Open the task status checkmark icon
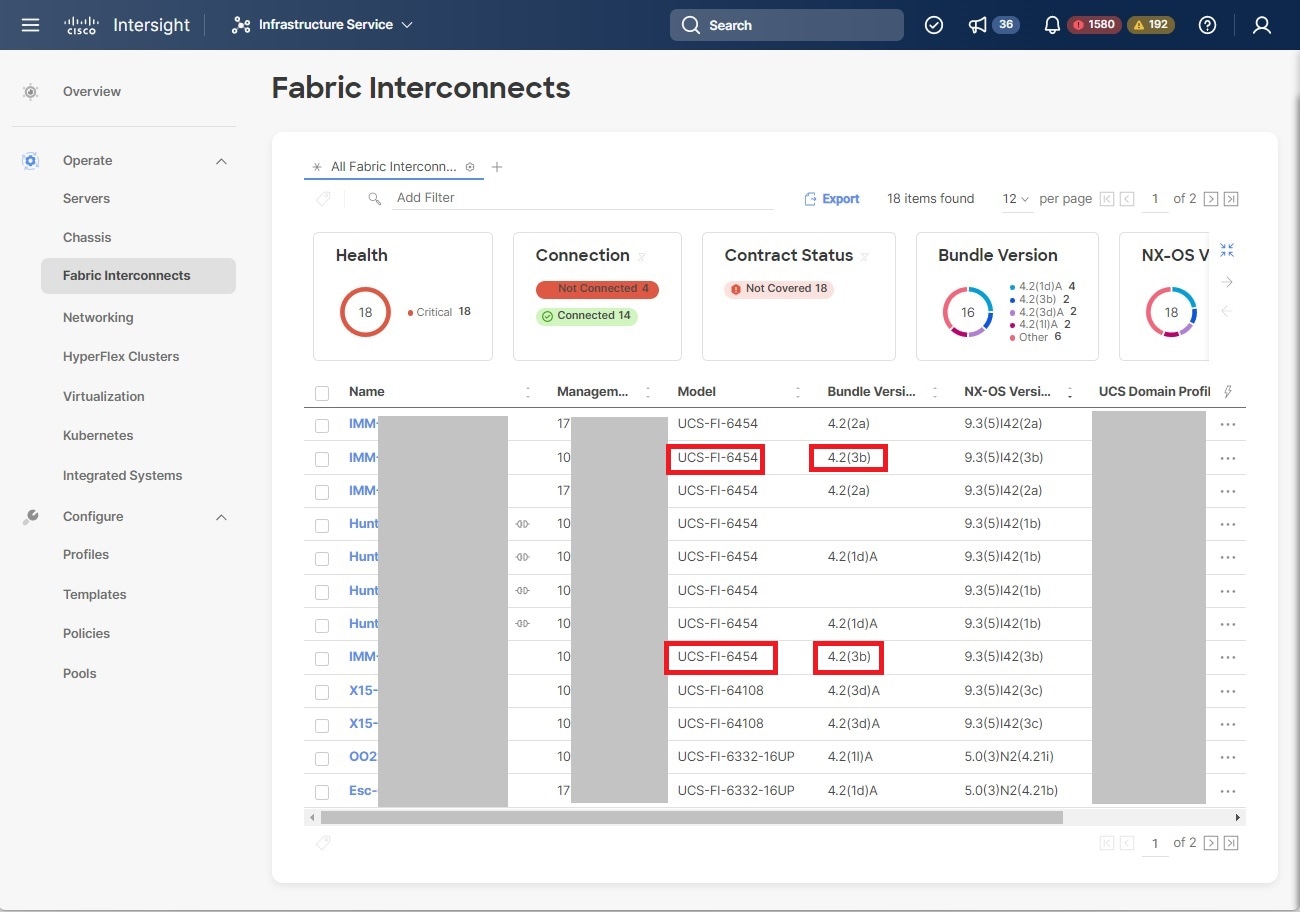1300x912 pixels. point(934,25)
